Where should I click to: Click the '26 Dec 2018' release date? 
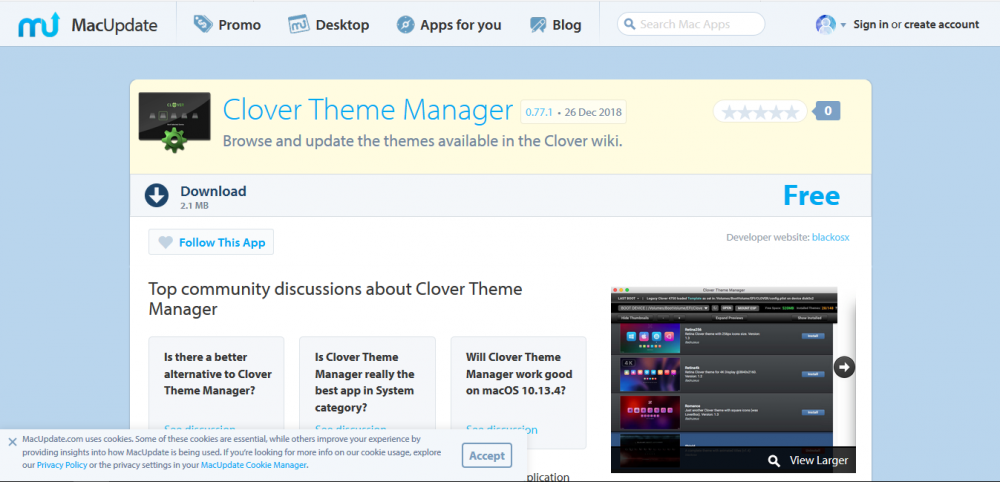593,112
